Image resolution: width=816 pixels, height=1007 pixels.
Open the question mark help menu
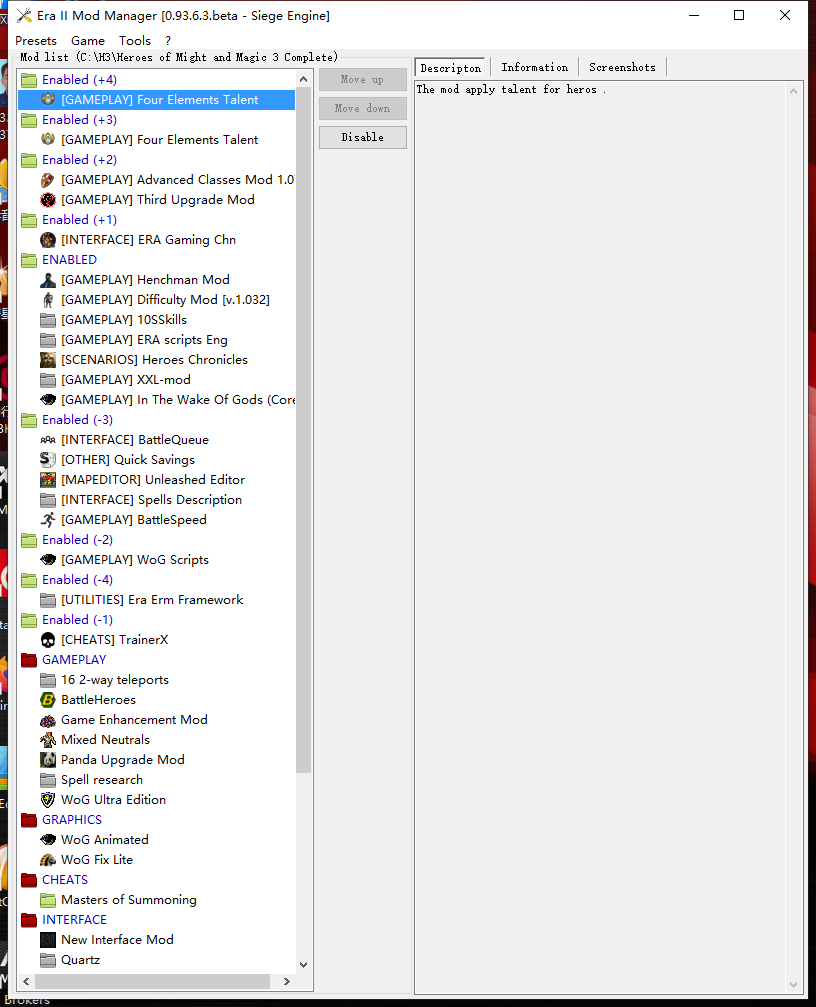(168, 40)
